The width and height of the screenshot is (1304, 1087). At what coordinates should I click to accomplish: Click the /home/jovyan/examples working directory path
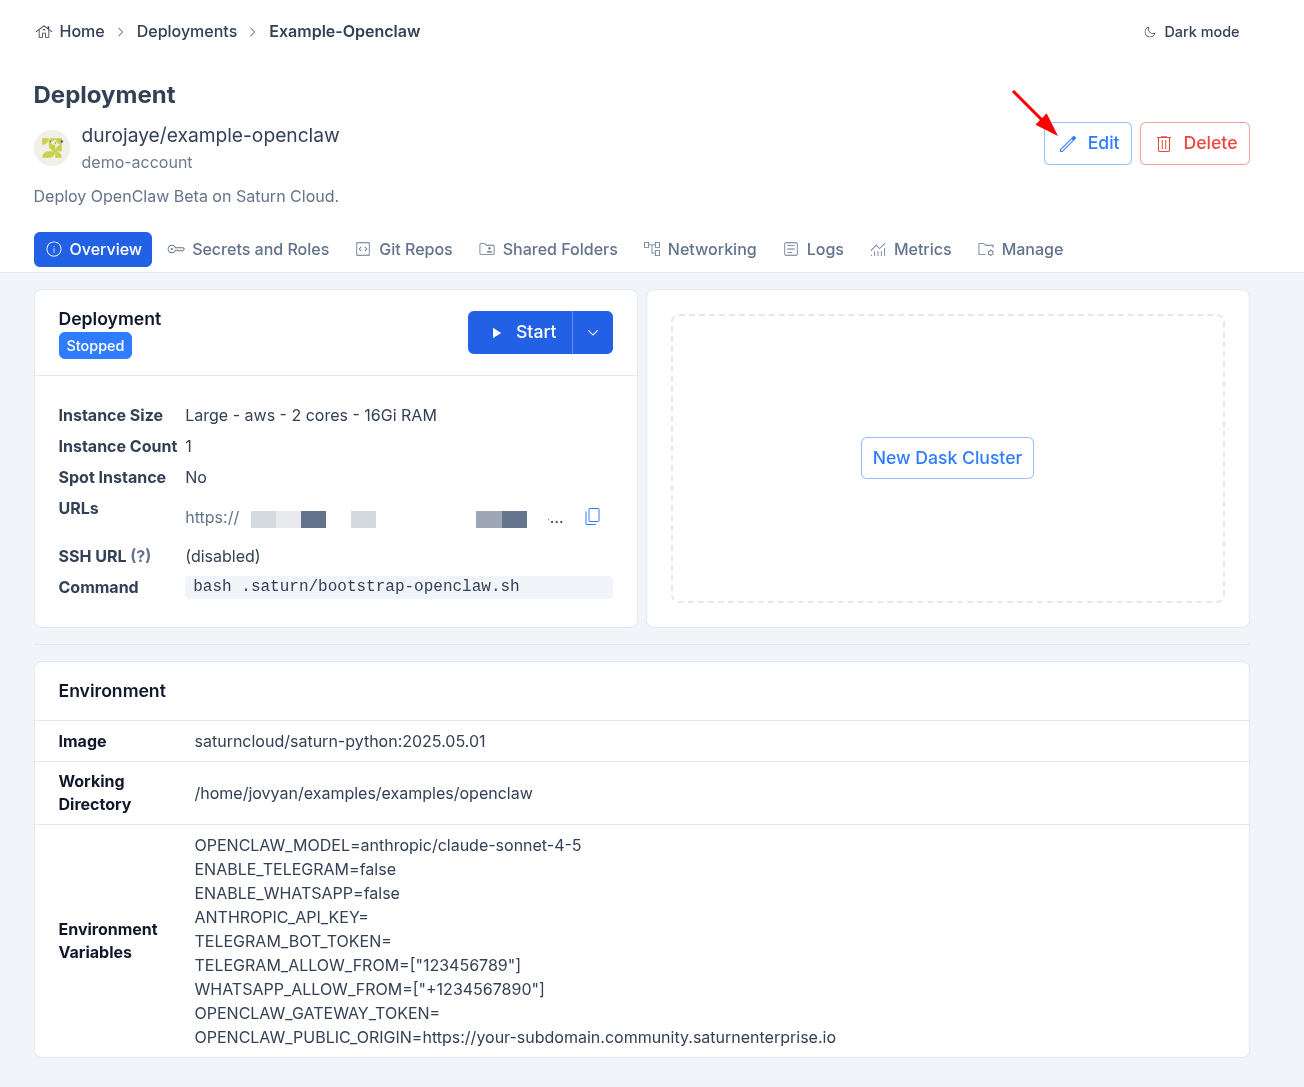(364, 794)
